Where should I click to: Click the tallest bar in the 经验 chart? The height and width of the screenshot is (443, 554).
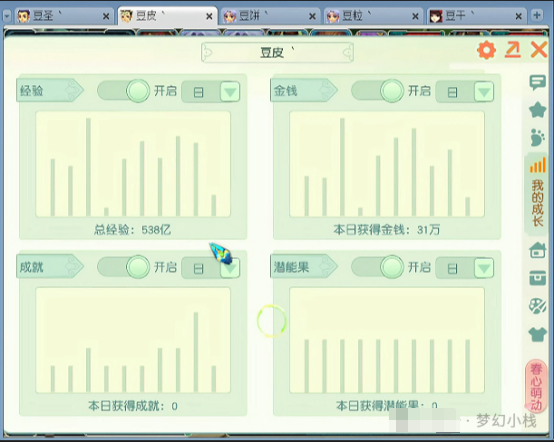pyautogui.click(x=88, y=167)
